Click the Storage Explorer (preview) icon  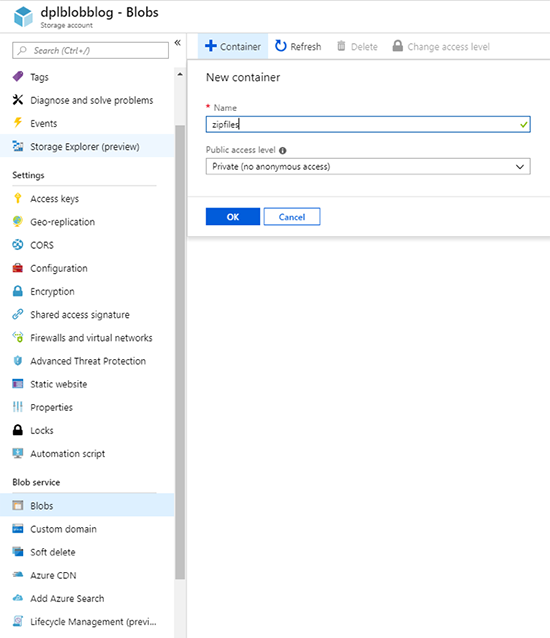click(x=18, y=146)
